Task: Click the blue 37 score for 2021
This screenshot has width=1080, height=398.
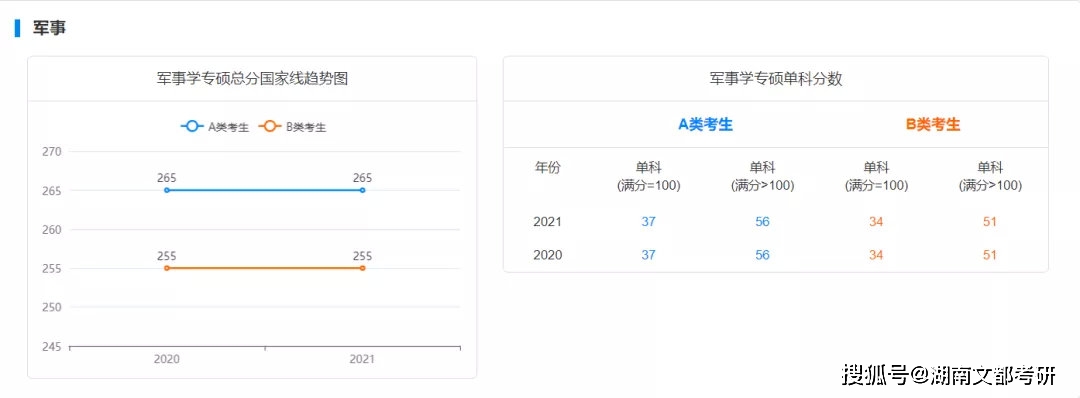Action: (x=648, y=222)
